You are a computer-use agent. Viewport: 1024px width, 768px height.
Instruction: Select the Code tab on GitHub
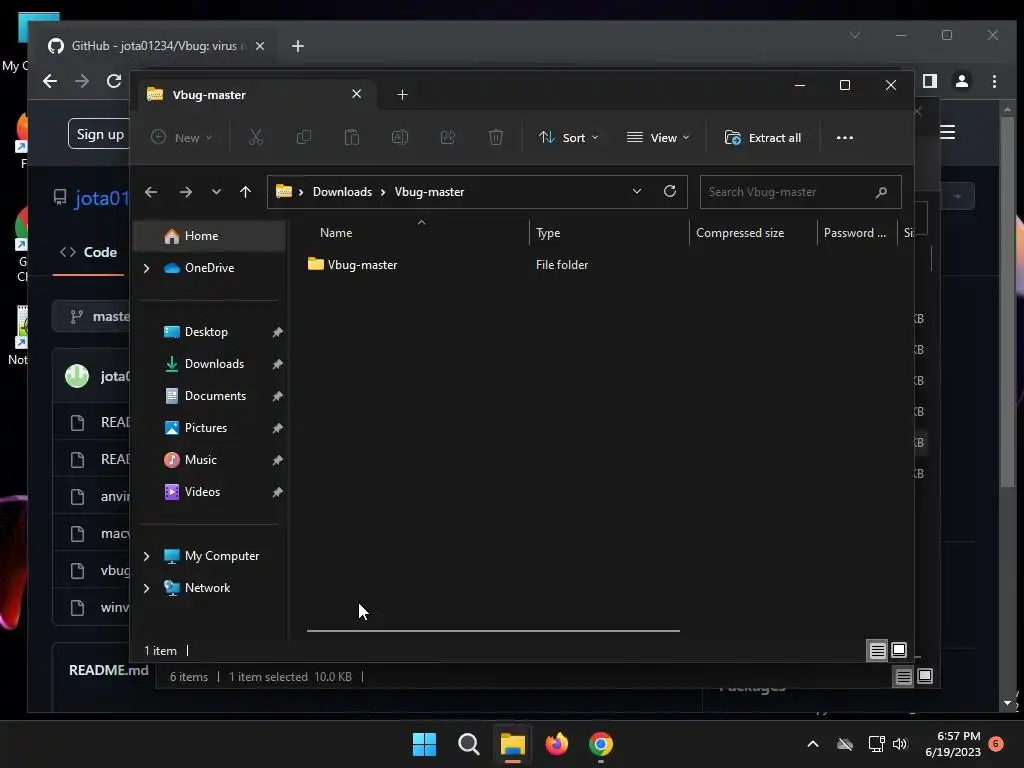click(x=89, y=252)
